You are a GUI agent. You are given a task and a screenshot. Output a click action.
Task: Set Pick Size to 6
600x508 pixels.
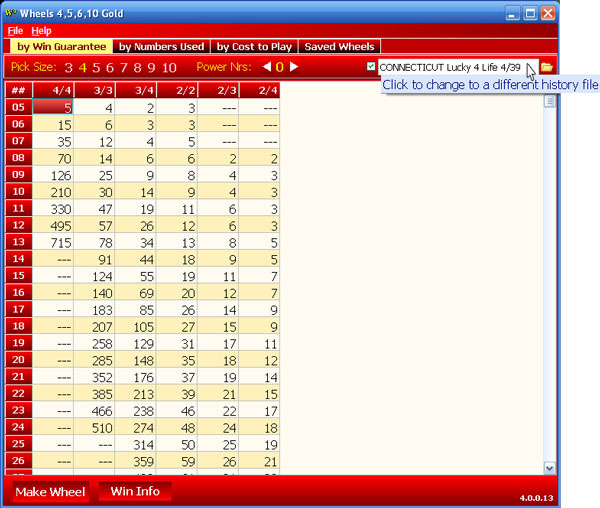(x=110, y=68)
